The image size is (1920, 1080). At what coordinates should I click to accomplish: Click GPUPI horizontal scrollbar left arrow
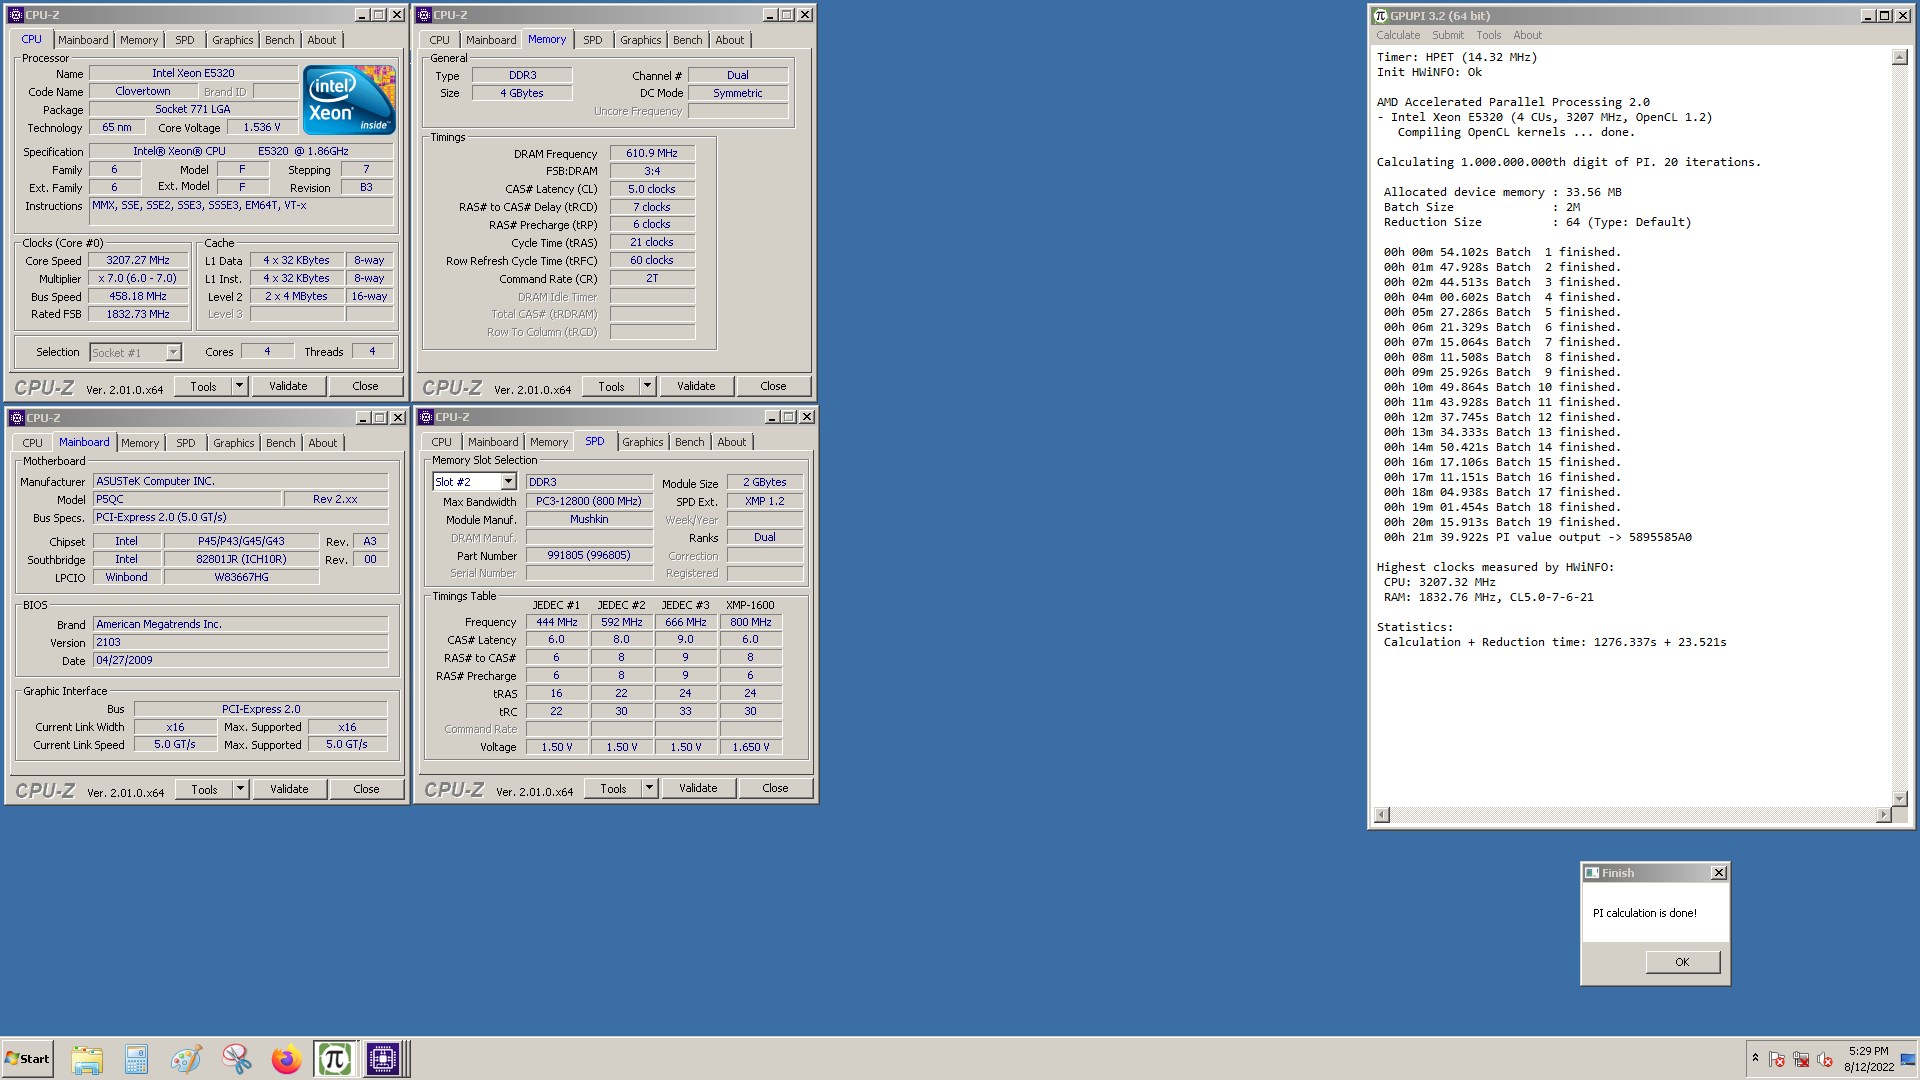tap(1382, 815)
